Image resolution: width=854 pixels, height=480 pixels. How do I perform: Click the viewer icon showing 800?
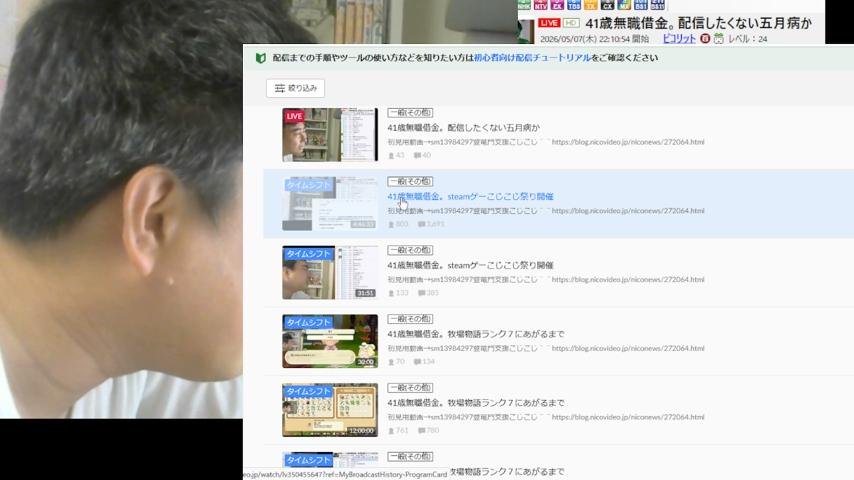(391, 224)
